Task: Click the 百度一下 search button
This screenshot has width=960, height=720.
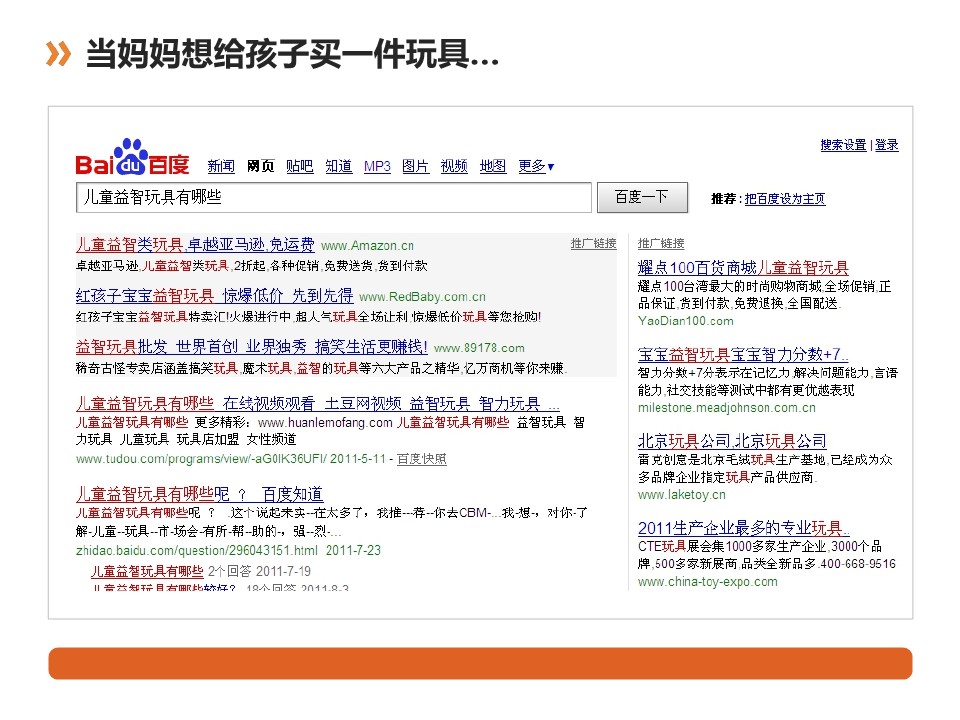Action: click(x=642, y=197)
